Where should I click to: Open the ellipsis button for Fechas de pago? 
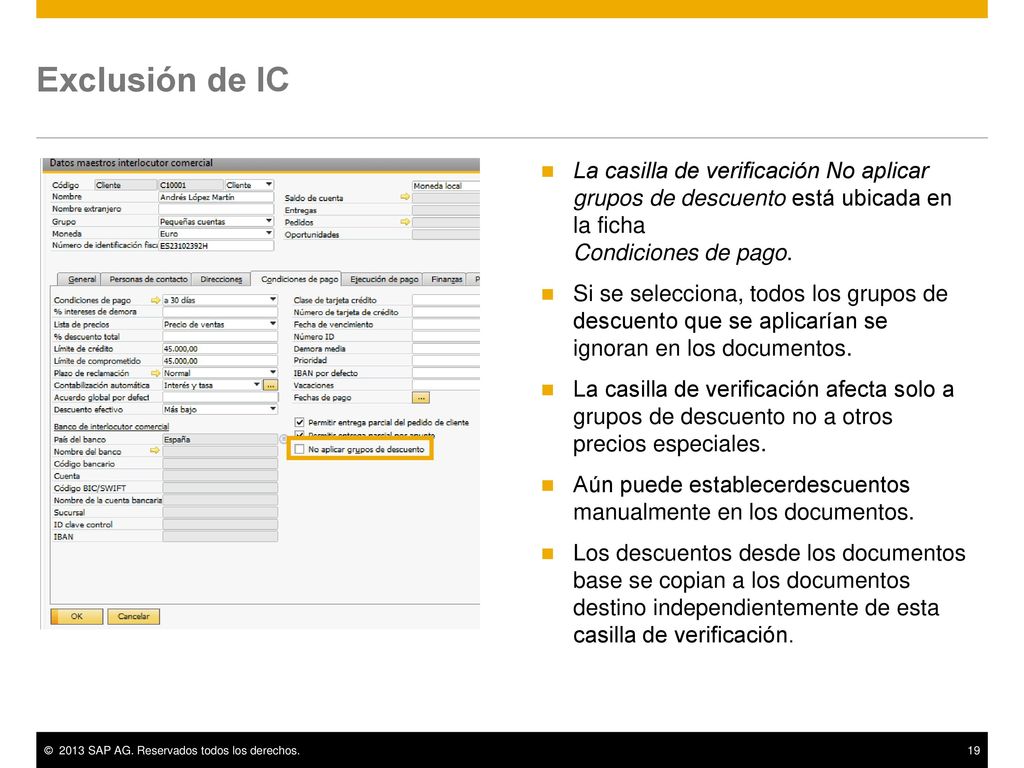[421, 398]
